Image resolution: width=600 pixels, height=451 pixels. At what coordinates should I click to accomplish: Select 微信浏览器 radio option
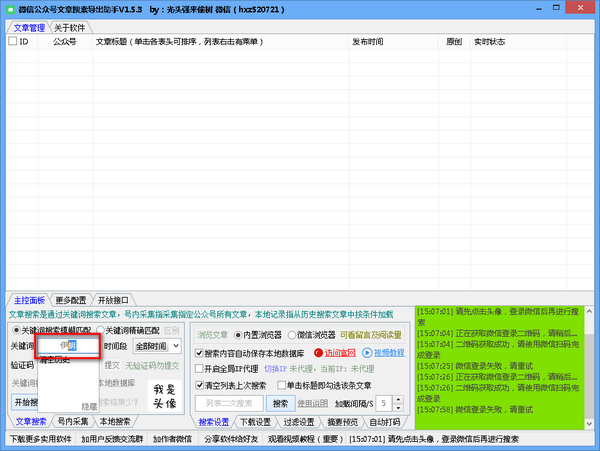(x=292, y=335)
